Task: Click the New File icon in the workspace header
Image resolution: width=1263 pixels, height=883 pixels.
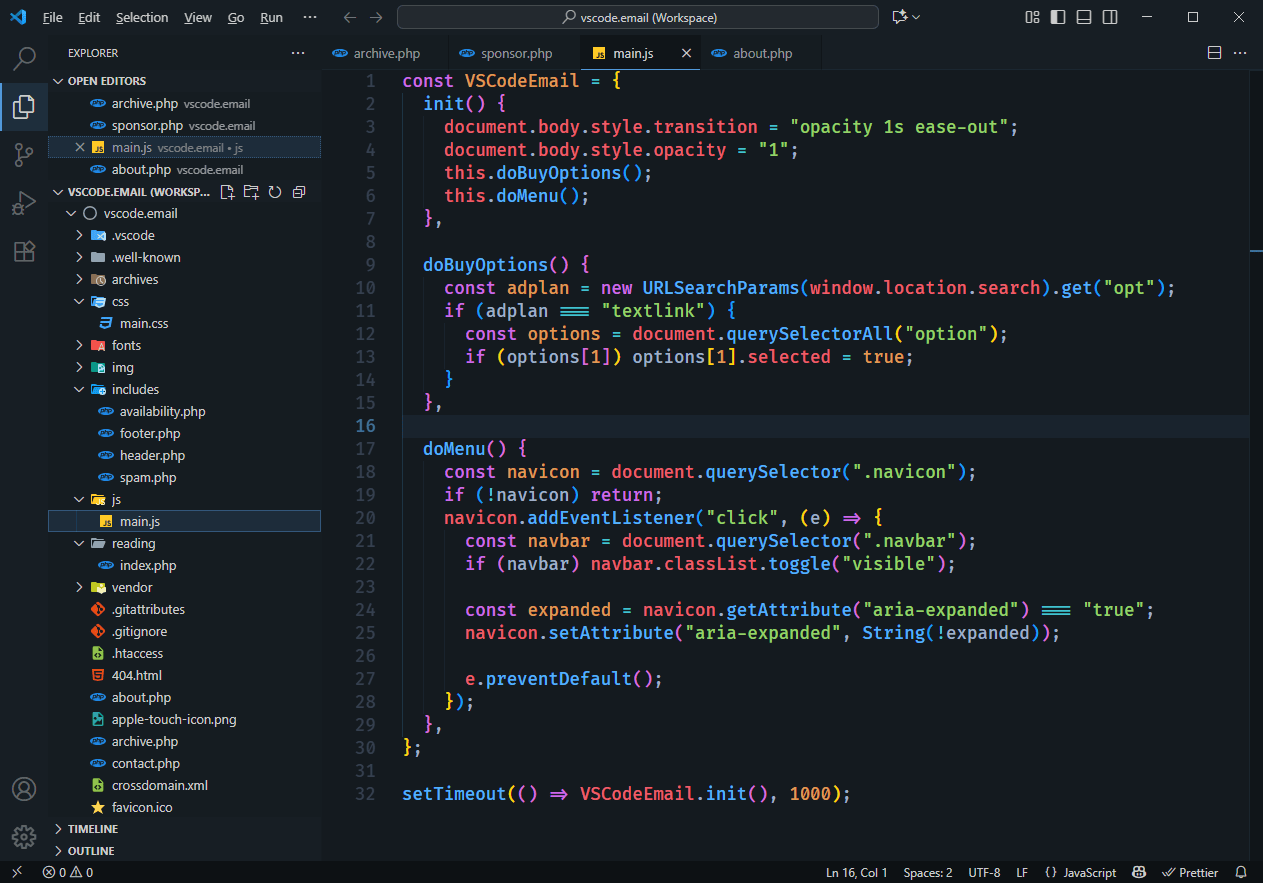Action: click(x=228, y=191)
